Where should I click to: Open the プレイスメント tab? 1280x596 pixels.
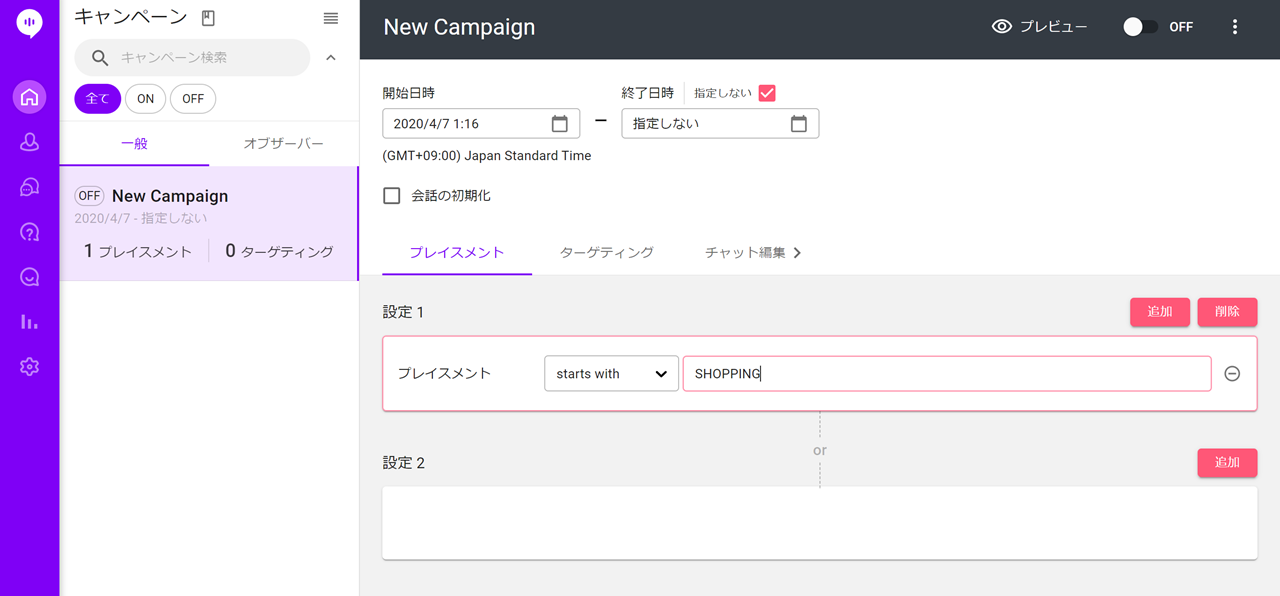pyautogui.click(x=457, y=253)
